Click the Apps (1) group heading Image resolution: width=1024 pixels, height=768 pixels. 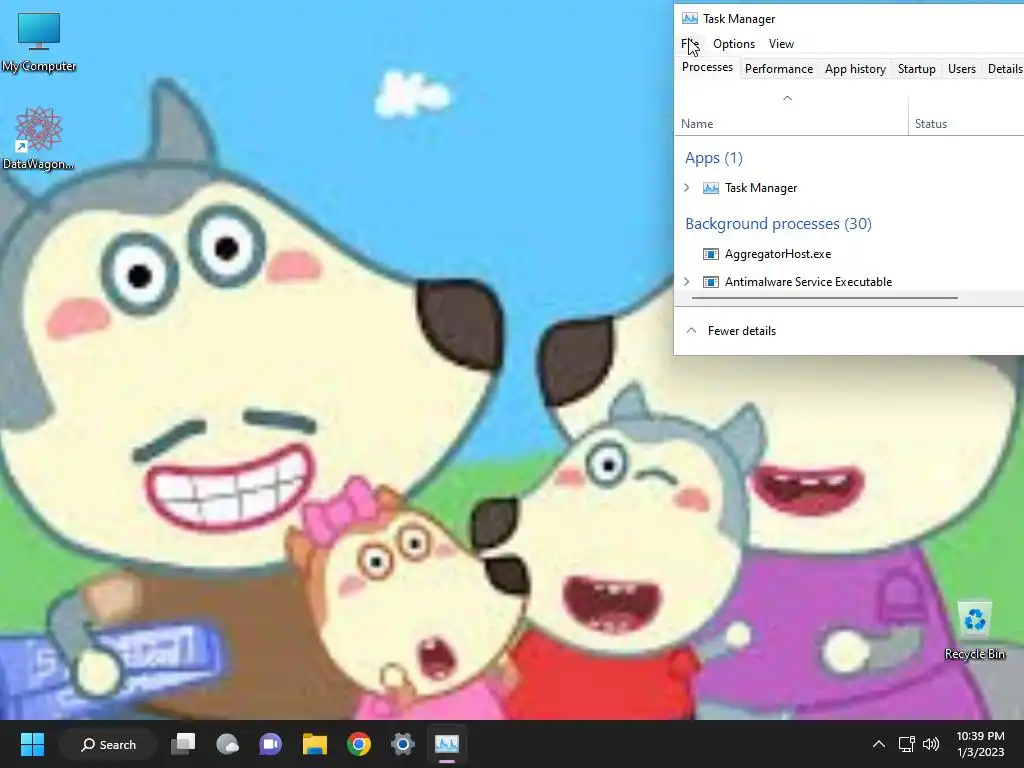tap(714, 158)
